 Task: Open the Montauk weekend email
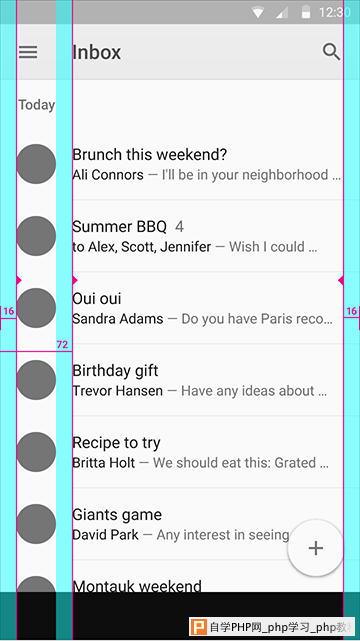point(180,576)
